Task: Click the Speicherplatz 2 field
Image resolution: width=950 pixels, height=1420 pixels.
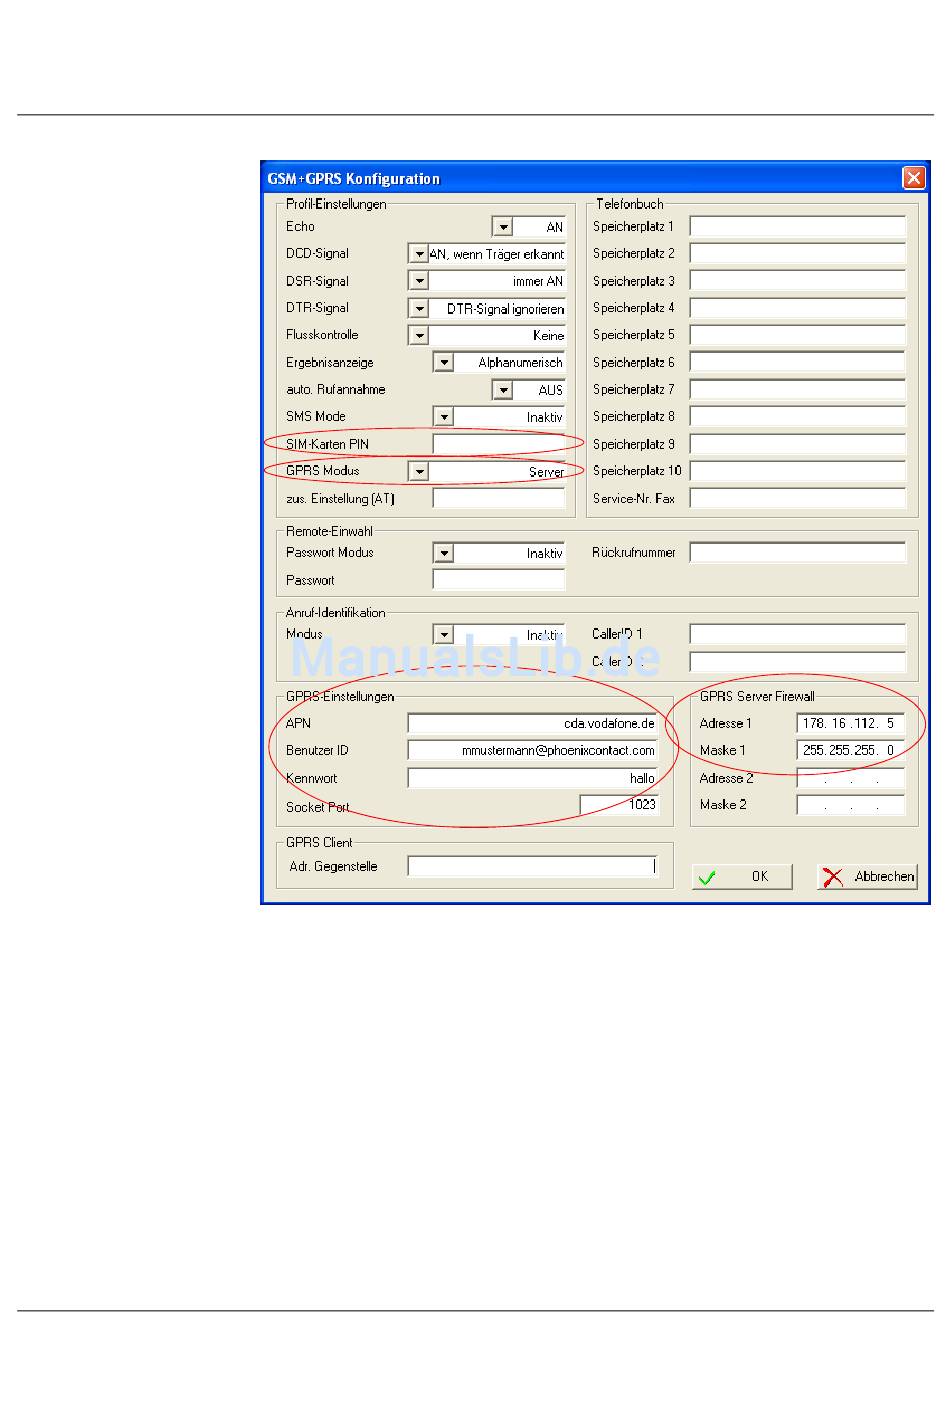Action: 797,254
